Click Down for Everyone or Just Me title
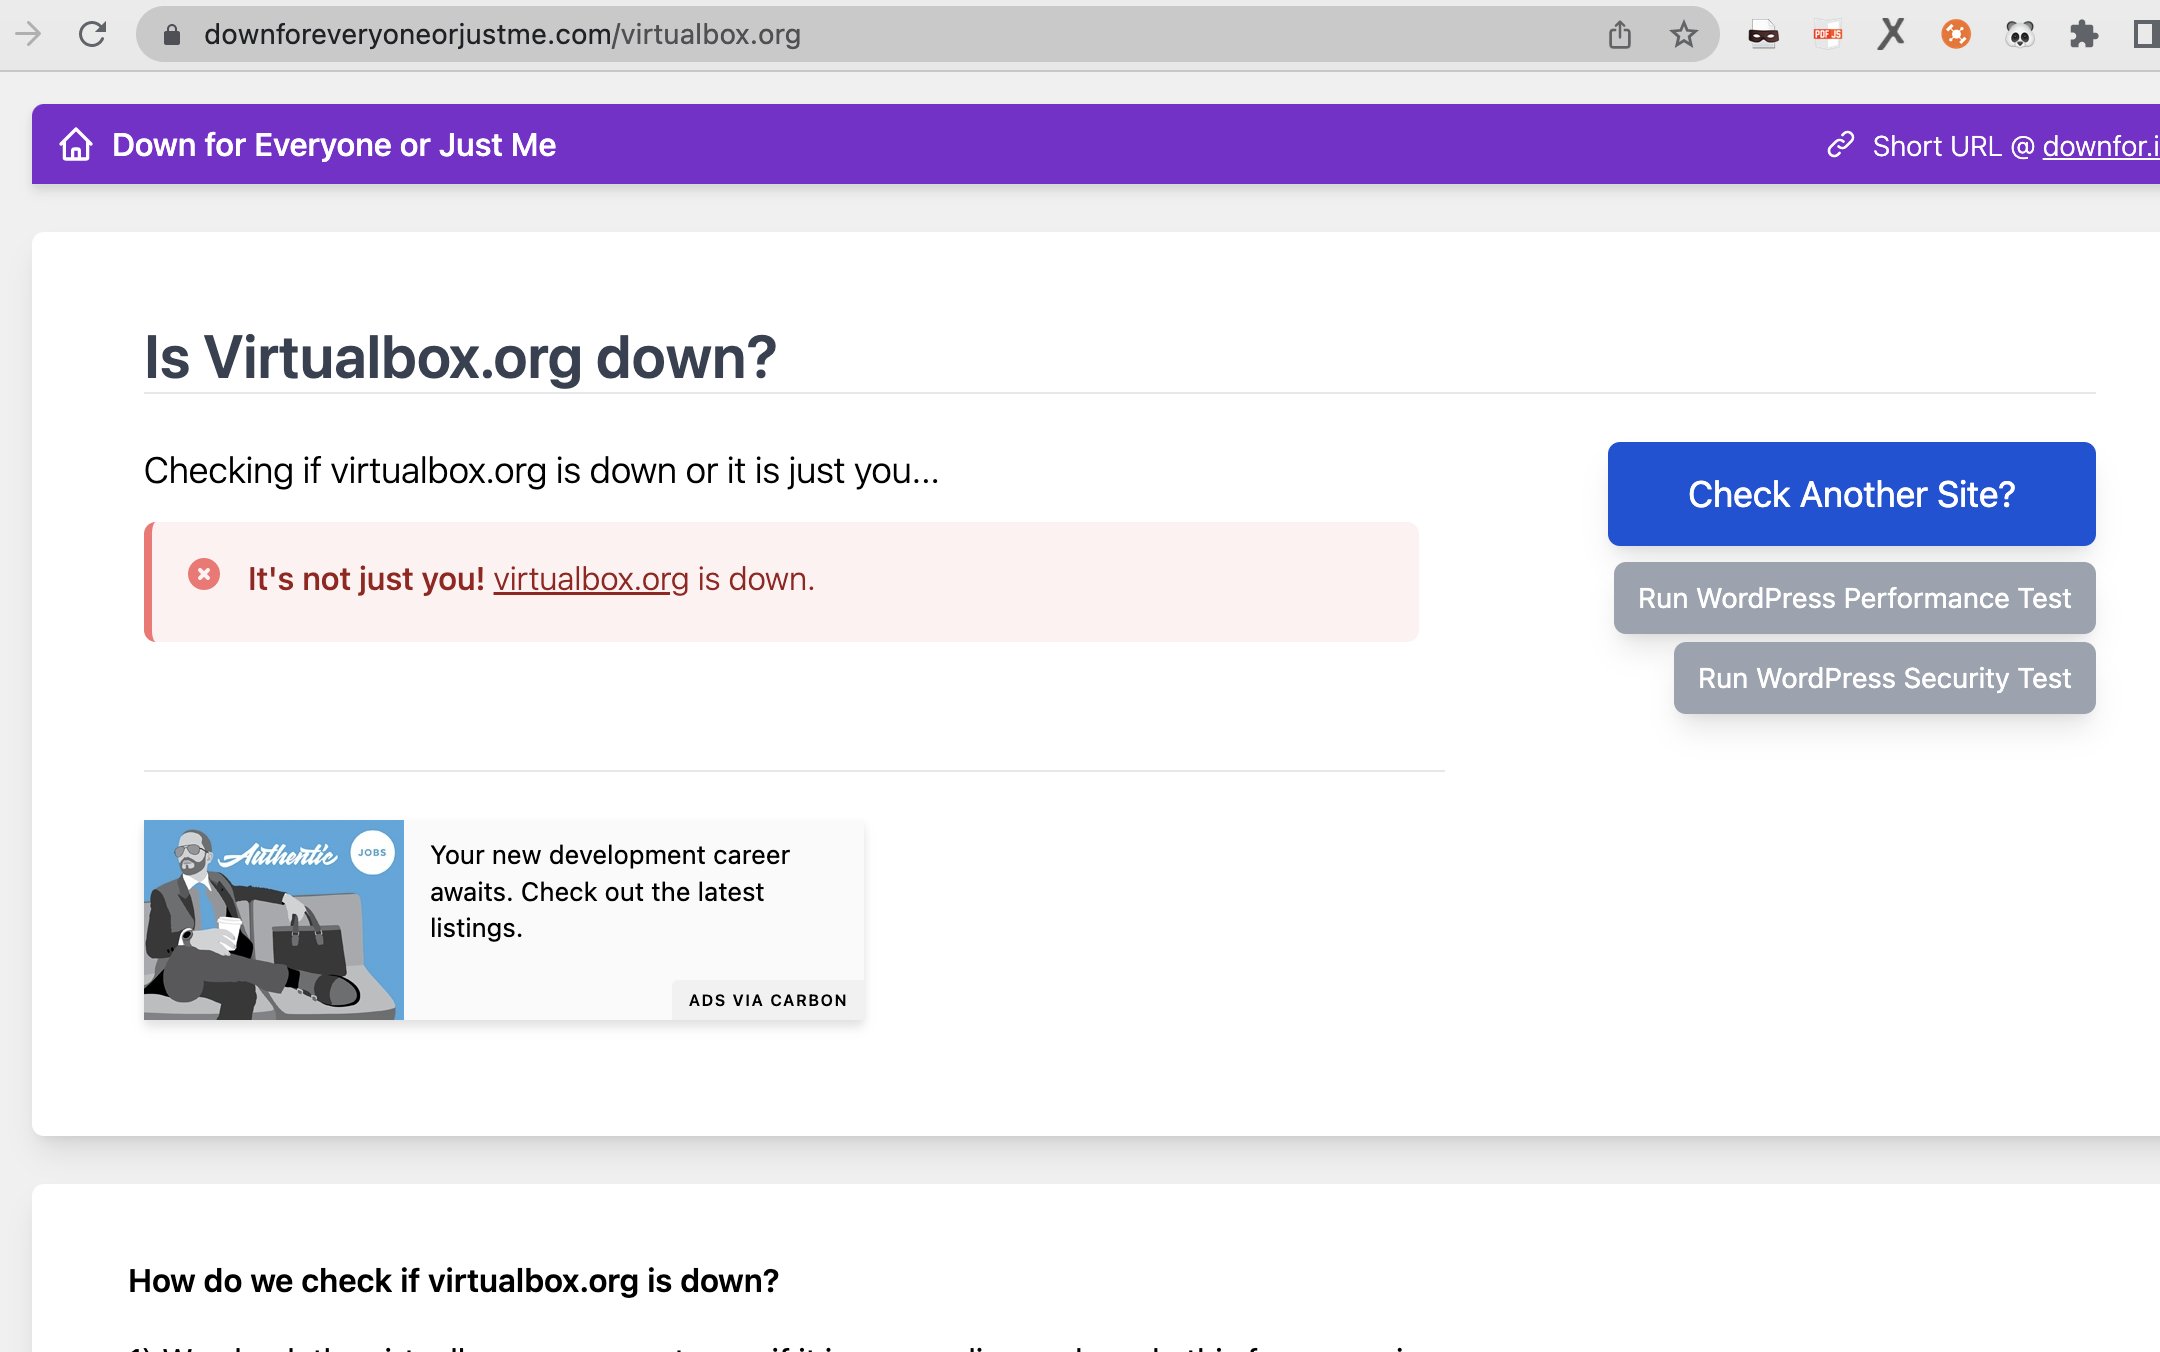The width and height of the screenshot is (2160, 1352). 334,145
